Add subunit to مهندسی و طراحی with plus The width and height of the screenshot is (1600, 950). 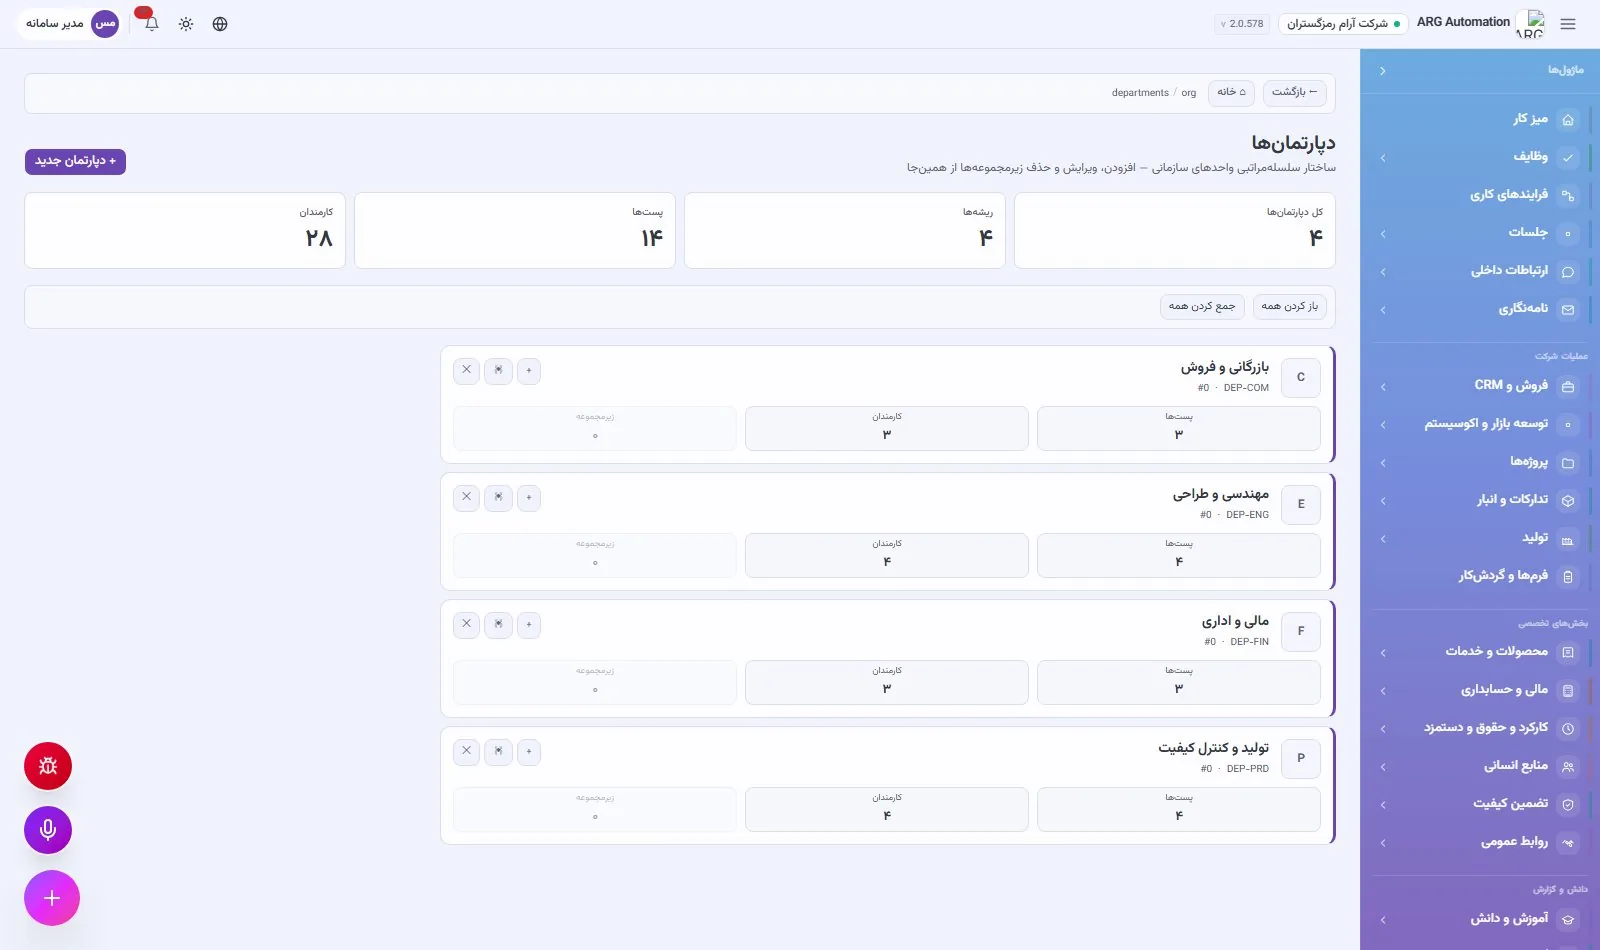529,498
